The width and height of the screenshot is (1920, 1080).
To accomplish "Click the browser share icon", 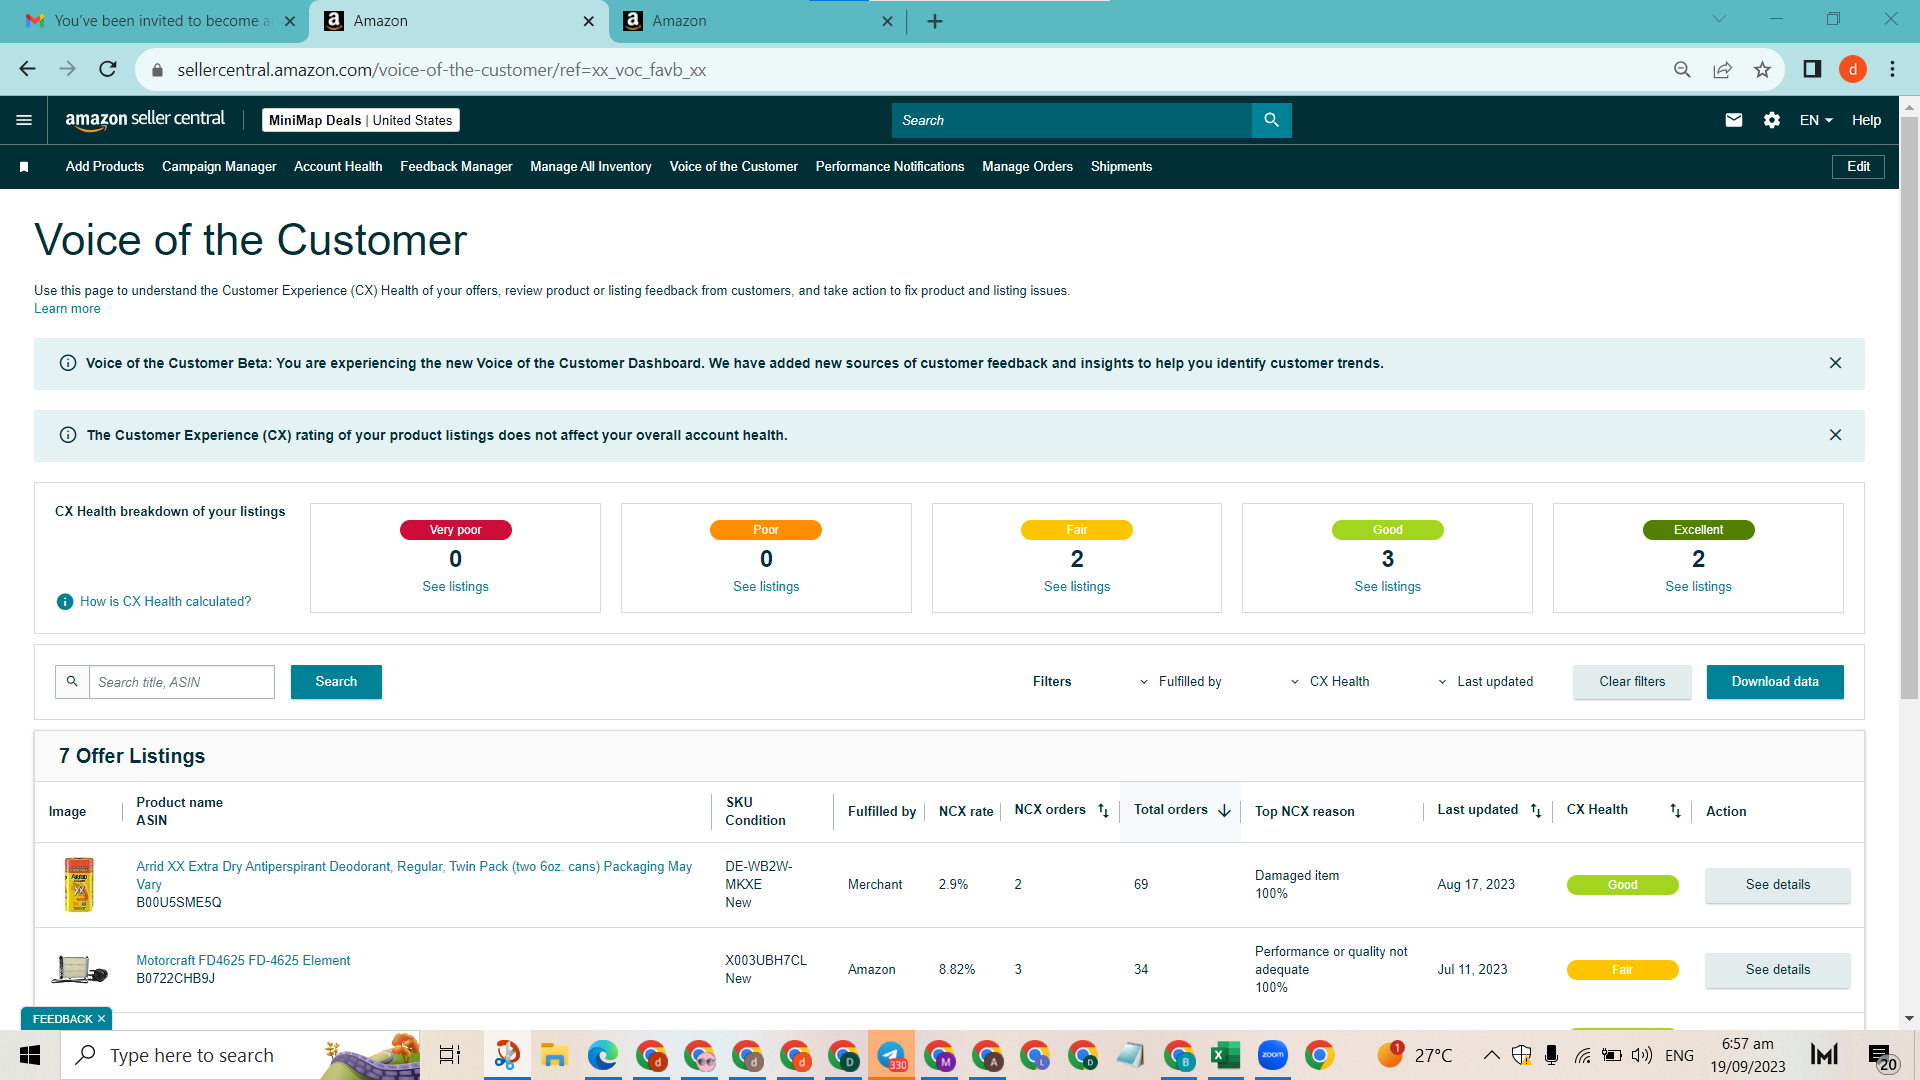I will point(1722,69).
